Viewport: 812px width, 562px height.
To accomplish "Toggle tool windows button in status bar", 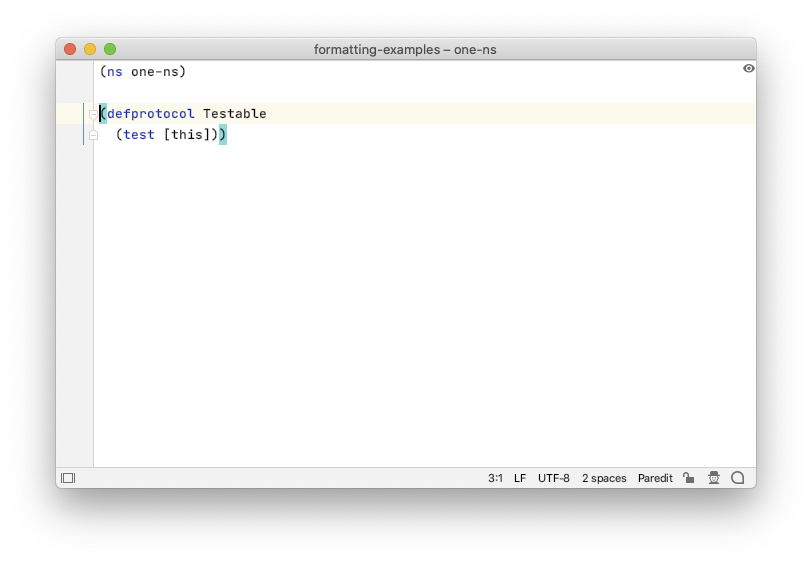I will pyautogui.click(x=68, y=478).
